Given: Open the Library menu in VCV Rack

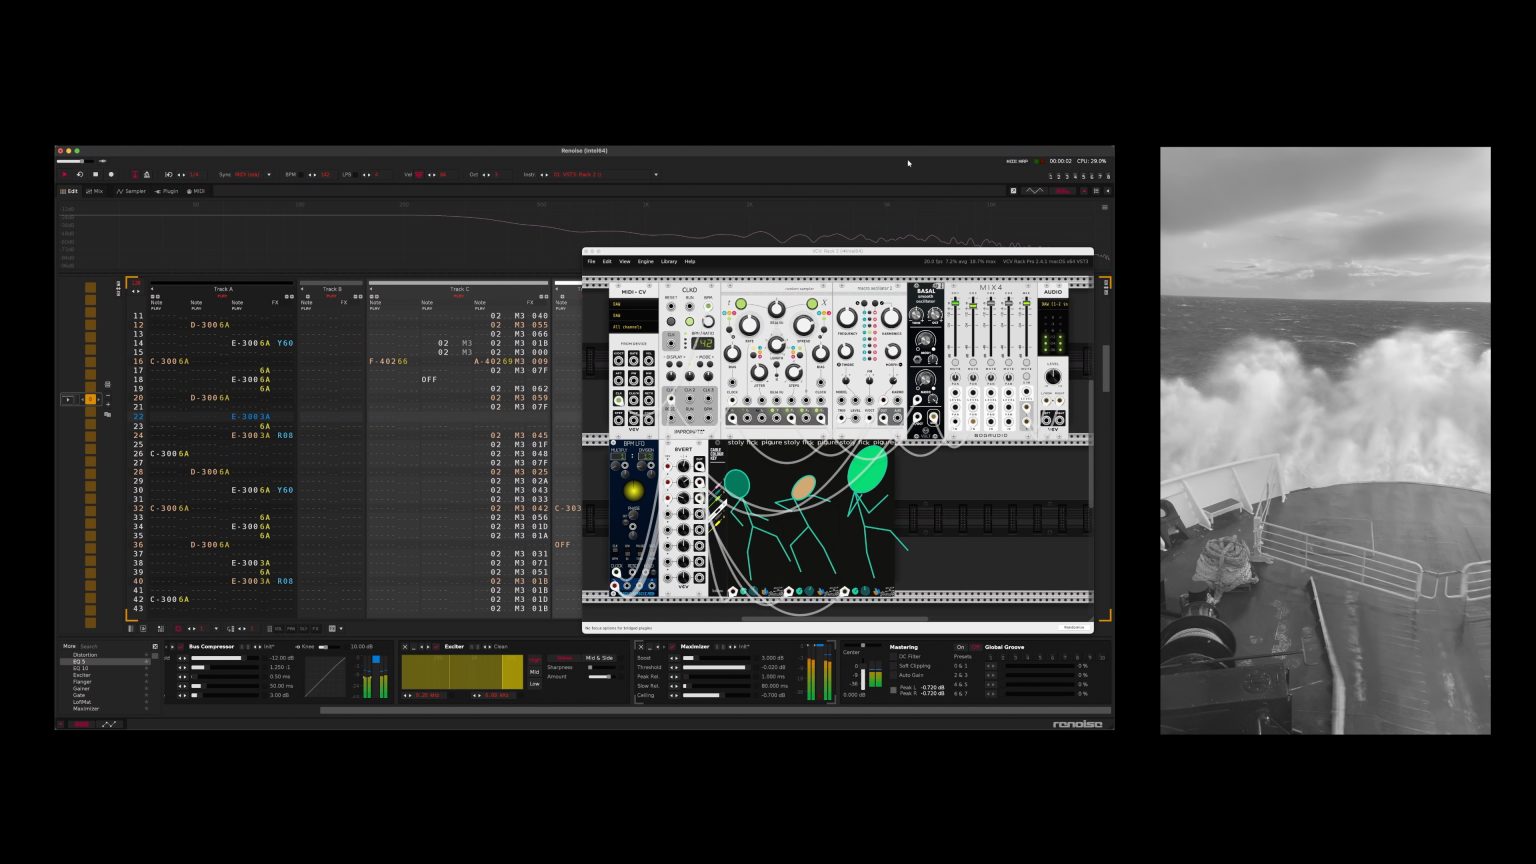Looking at the screenshot, I should pos(669,261).
